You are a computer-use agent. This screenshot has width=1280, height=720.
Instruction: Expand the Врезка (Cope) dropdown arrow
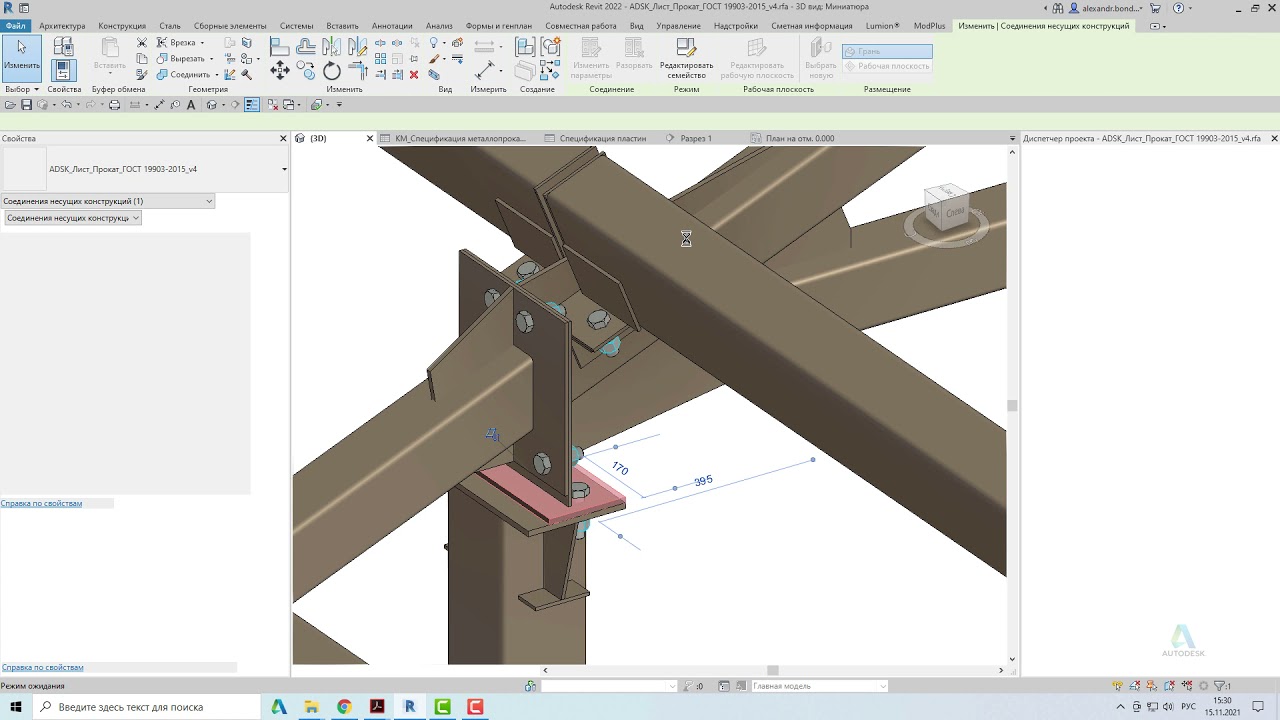(202, 43)
